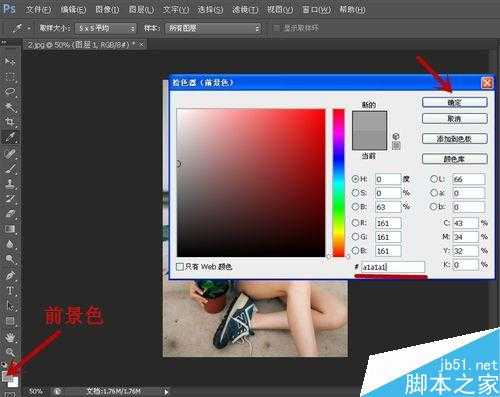
Task: Select the Eraser tool
Action: [x=10, y=214]
